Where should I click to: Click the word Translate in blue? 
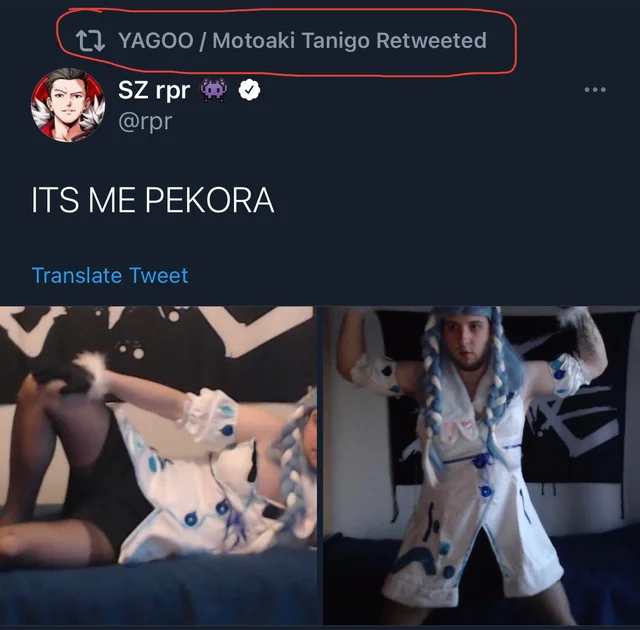pos(77,275)
